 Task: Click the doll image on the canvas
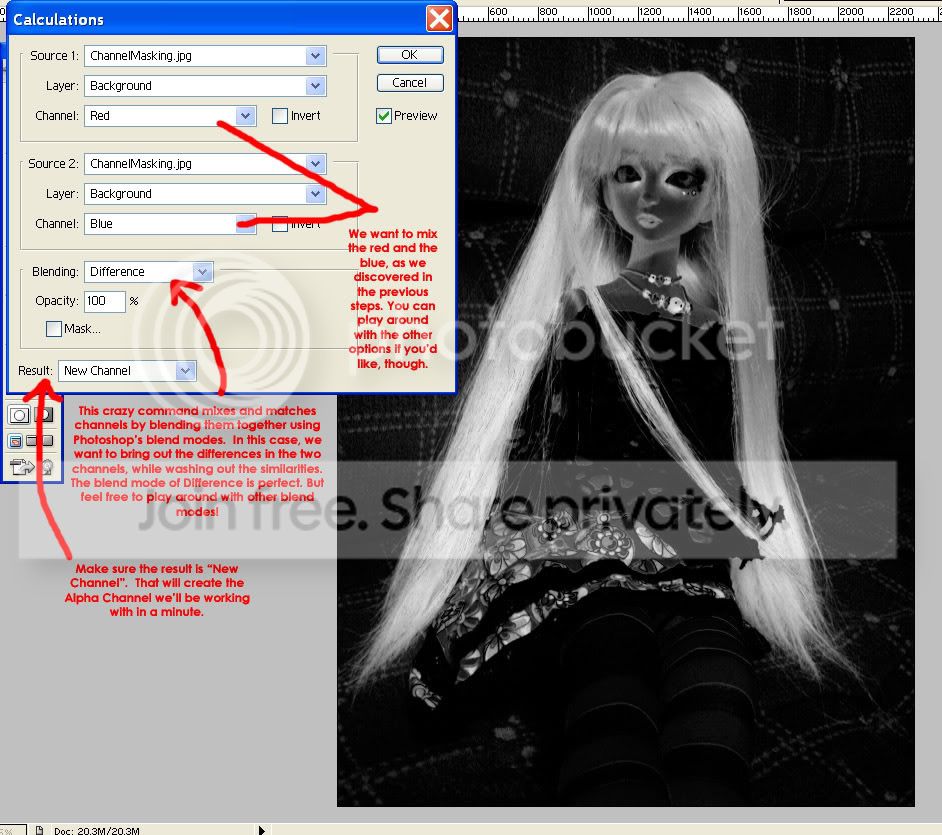click(x=625, y=422)
